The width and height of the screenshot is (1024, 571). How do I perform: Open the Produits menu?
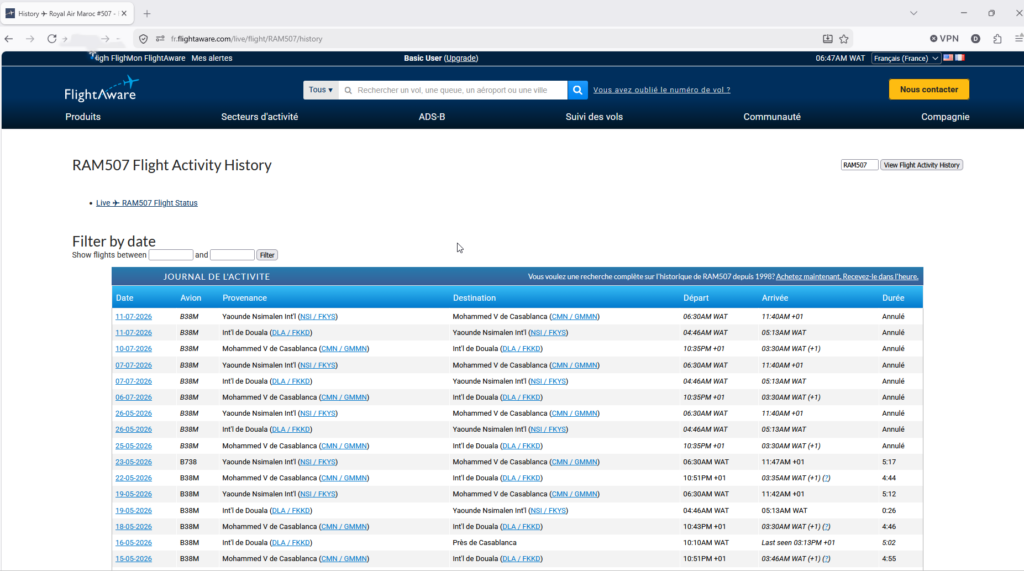pos(83,117)
